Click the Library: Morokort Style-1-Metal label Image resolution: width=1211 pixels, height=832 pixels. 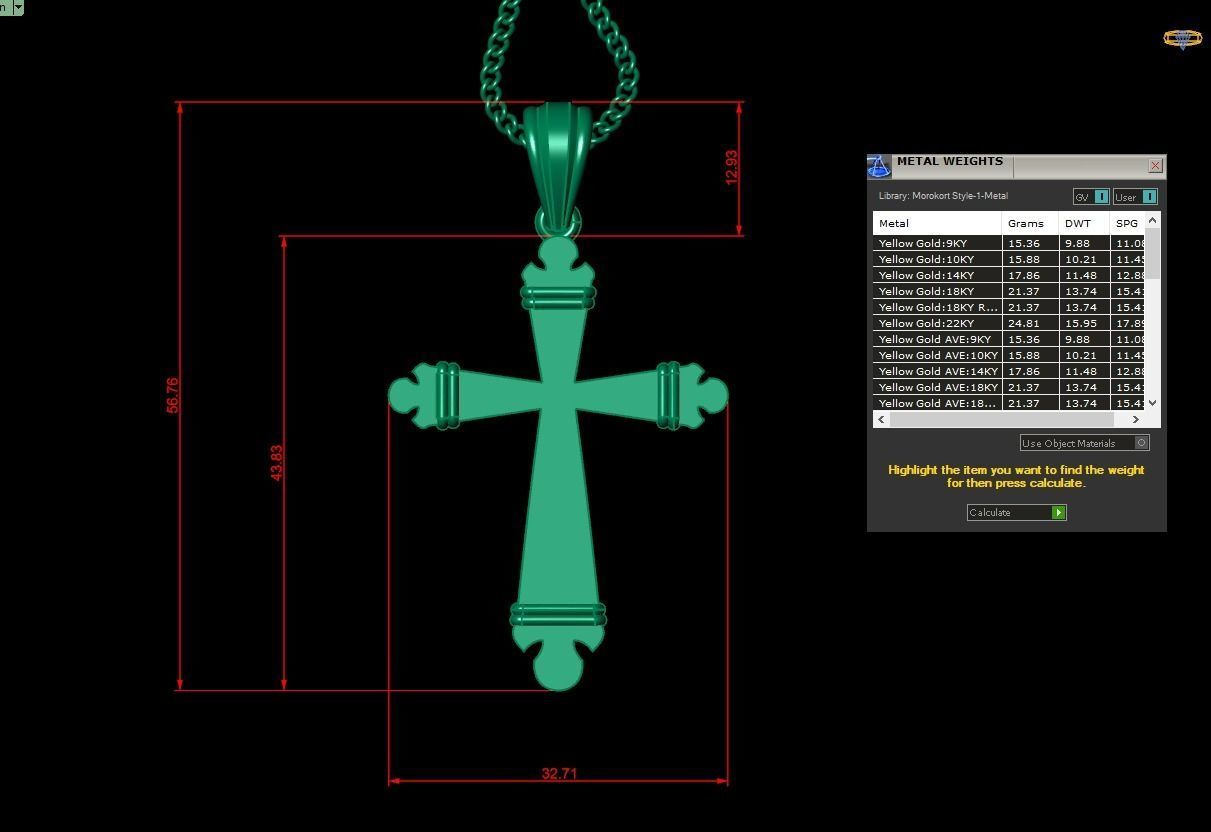pyautogui.click(x=943, y=196)
